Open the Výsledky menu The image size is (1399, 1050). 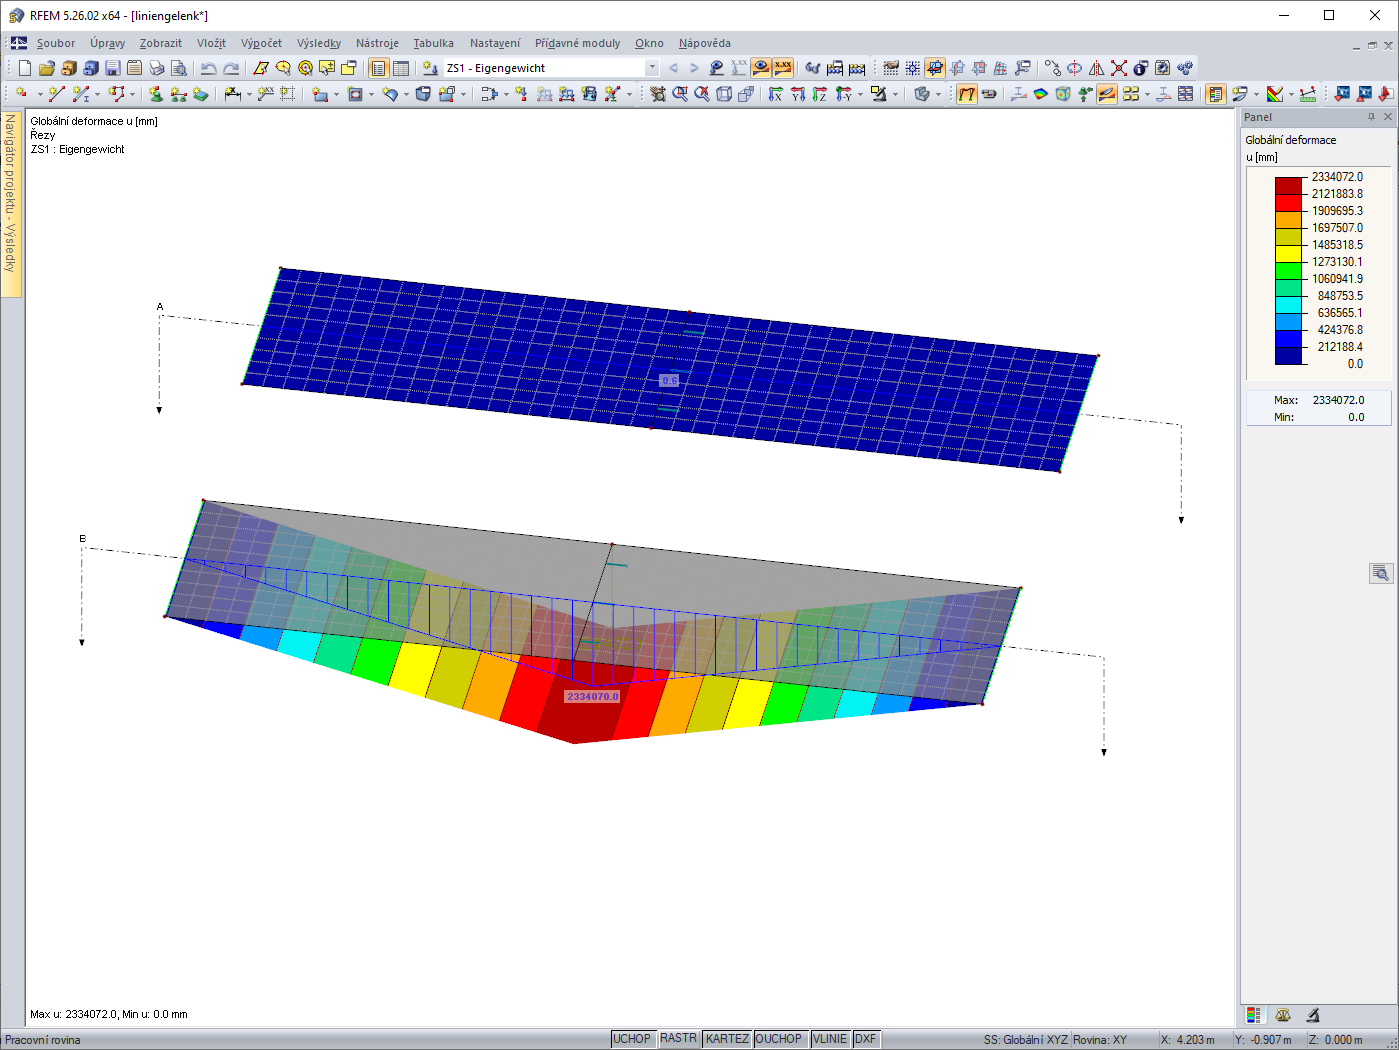point(319,43)
